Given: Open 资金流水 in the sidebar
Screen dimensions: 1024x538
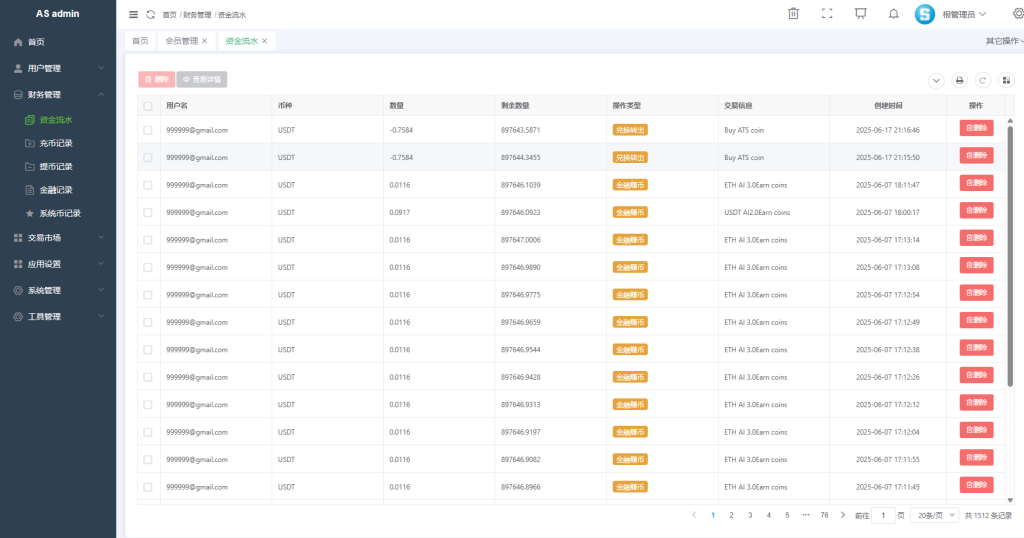Looking at the screenshot, I should pos(56,119).
